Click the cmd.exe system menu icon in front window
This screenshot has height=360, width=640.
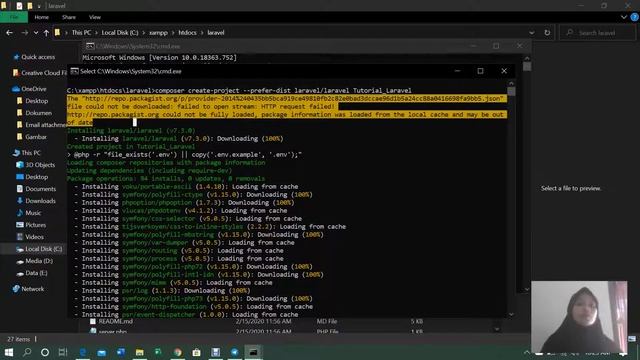click(74, 71)
